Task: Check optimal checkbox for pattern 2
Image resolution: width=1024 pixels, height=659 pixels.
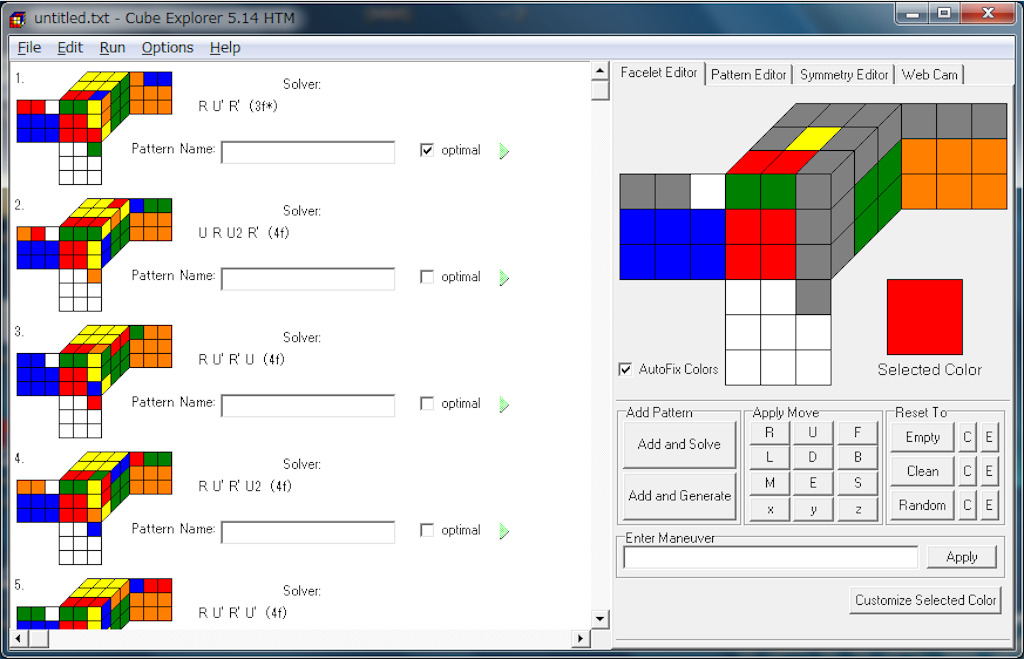Action: [x=427, y=277]
